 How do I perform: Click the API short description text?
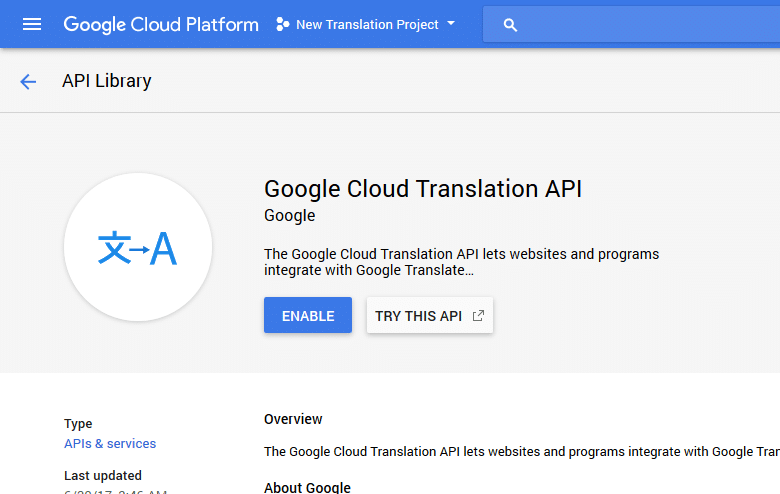pos(462,262)
